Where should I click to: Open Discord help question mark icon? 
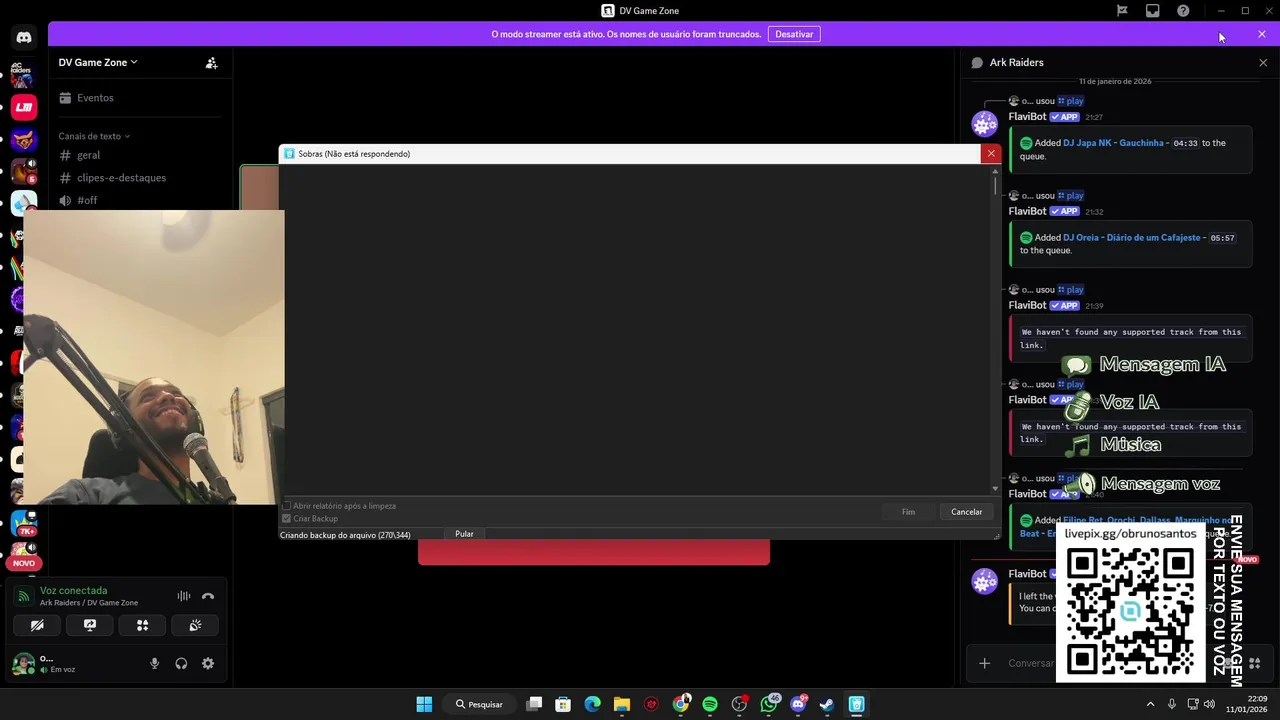tap(1183, 11)
